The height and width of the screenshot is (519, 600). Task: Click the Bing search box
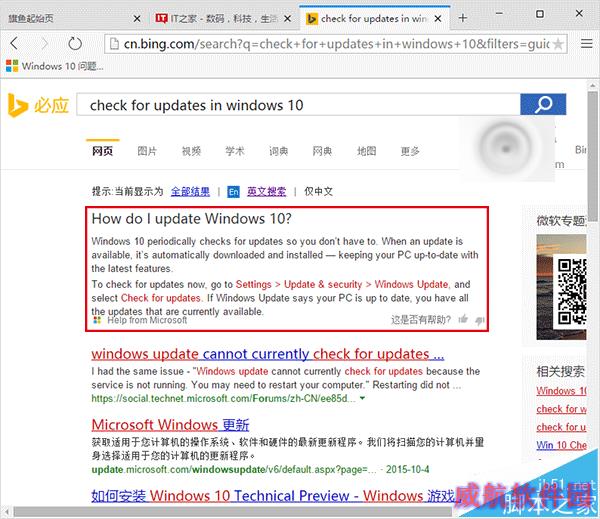[x=298, y=104]
